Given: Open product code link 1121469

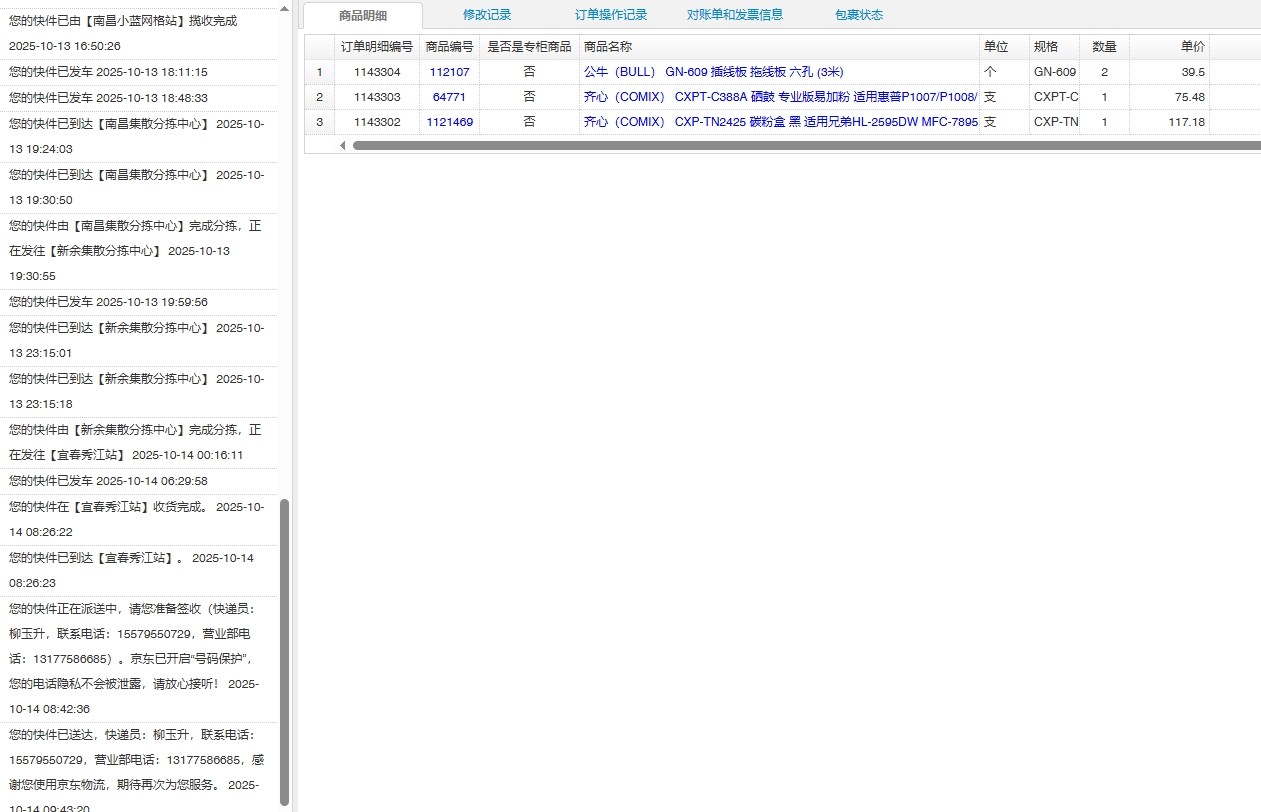Looking at the screenshot, I should [449, 122].
